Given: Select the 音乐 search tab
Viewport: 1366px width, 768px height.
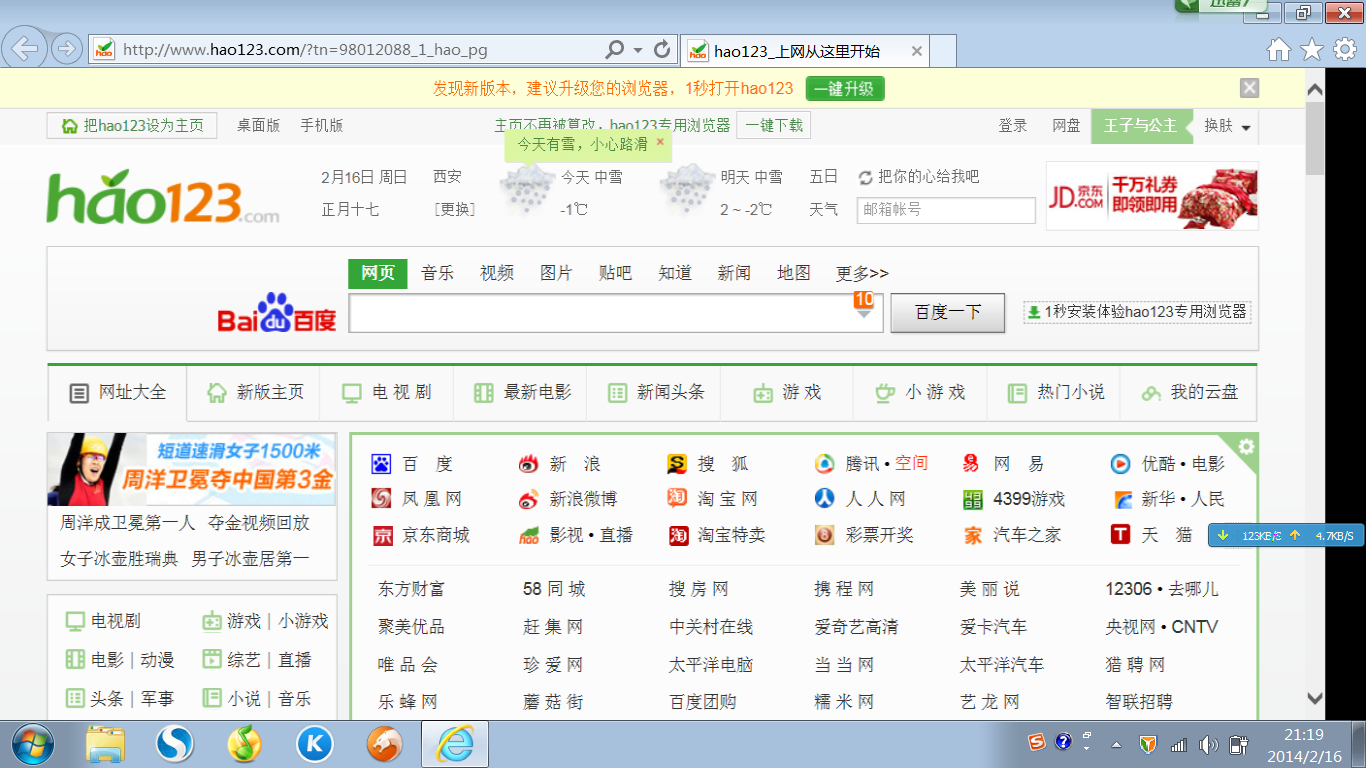Looking at the screenshot, I should [437, 273].
